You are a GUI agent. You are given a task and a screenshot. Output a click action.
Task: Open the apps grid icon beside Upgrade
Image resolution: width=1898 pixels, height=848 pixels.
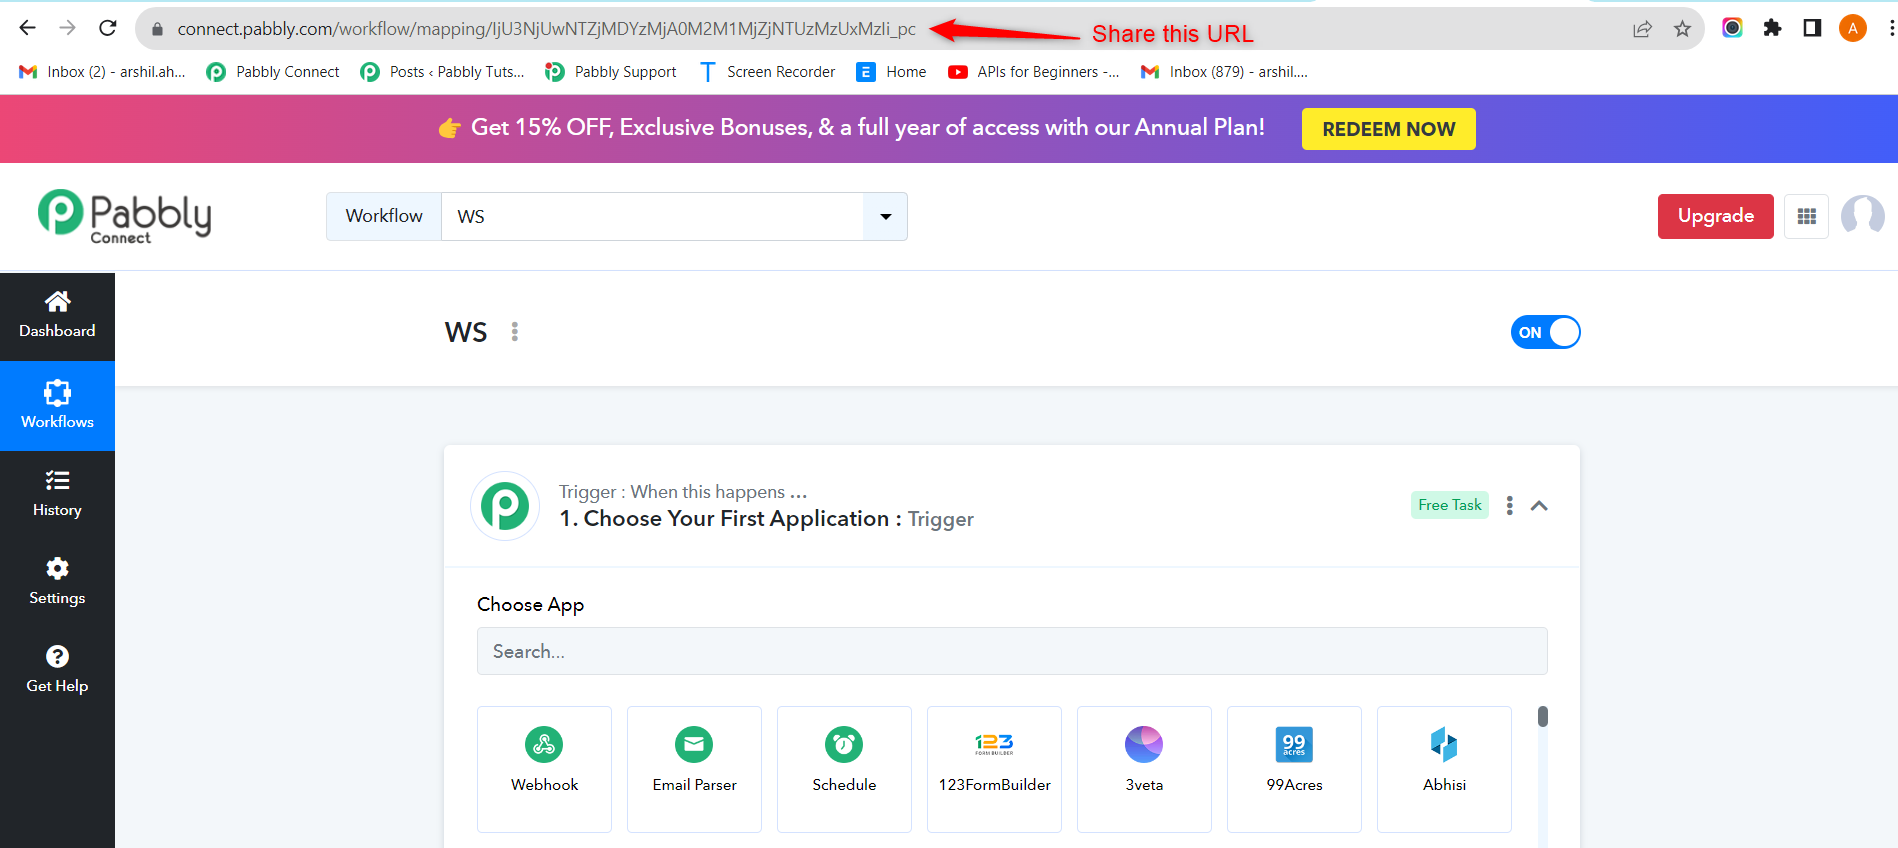click(1806, 216)
